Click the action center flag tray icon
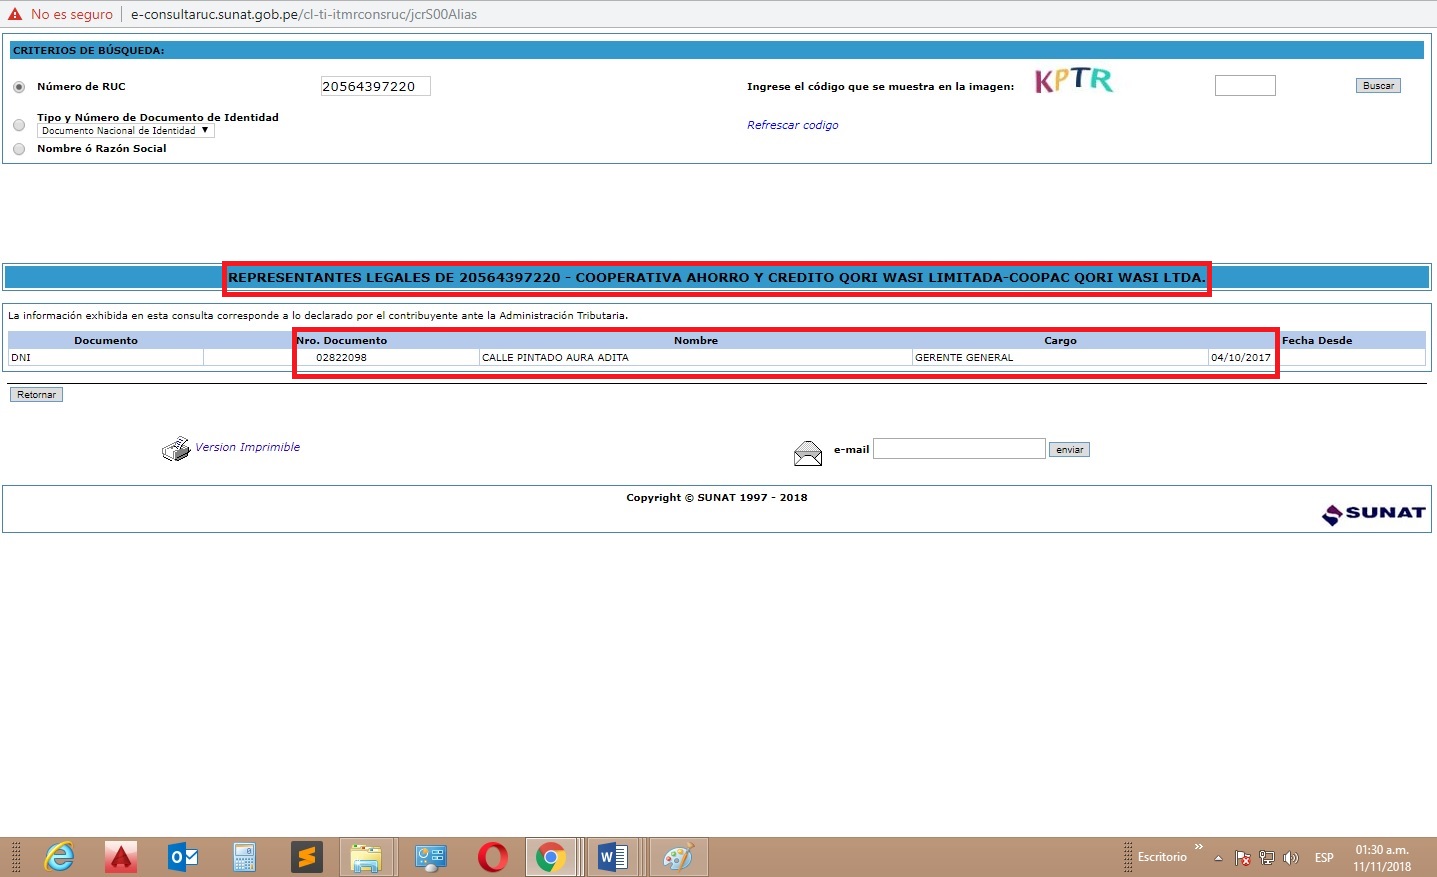 coord(1243,858)
